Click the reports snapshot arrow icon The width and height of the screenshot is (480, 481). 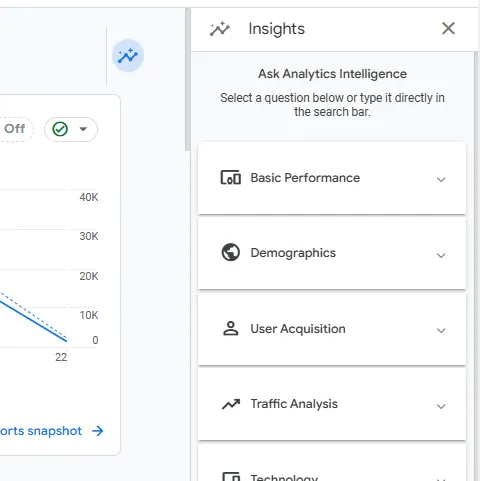[x=98, y=431]
